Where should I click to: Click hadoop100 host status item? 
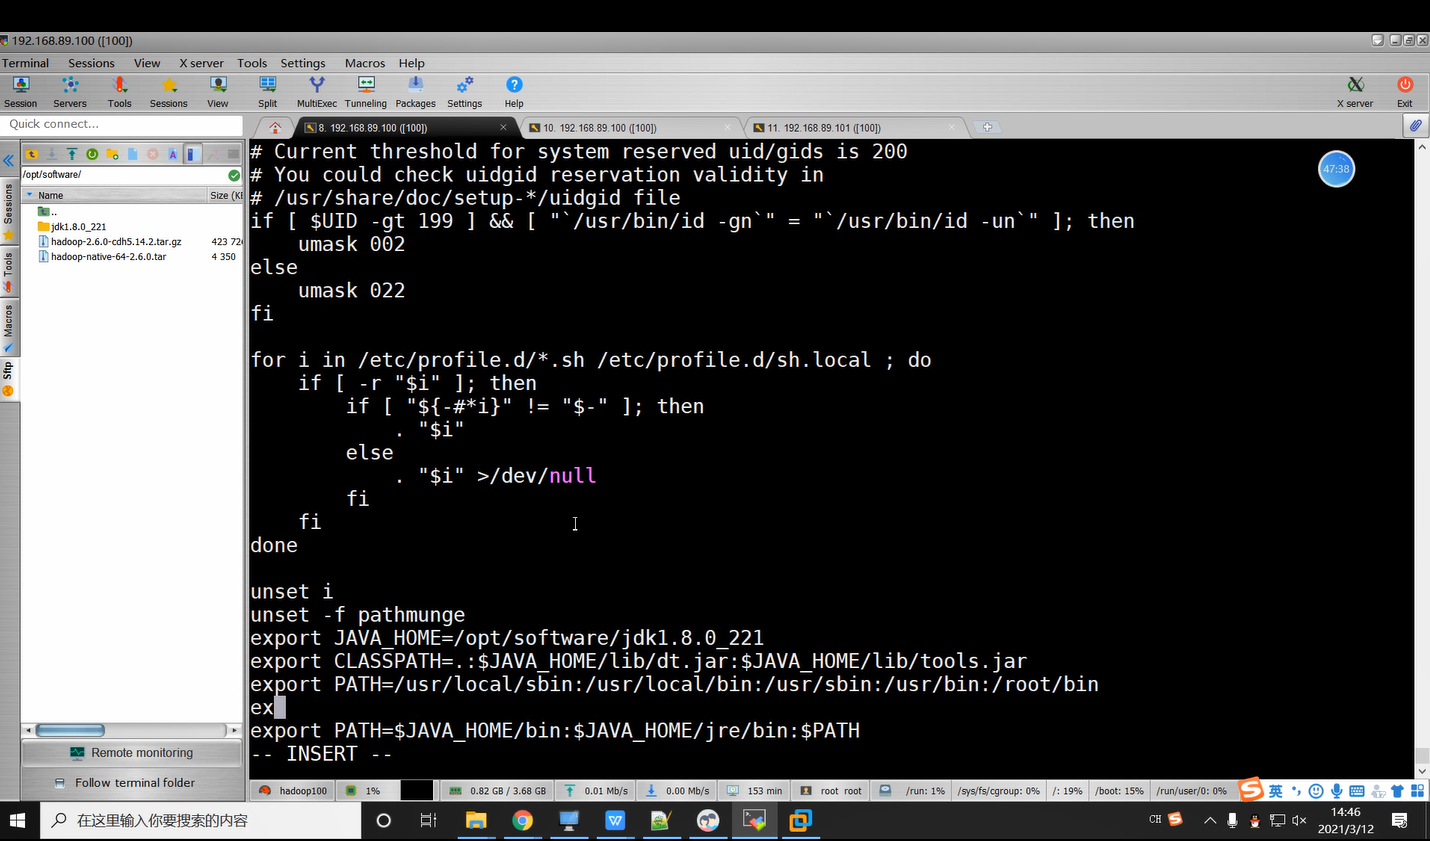click(293, 790)
